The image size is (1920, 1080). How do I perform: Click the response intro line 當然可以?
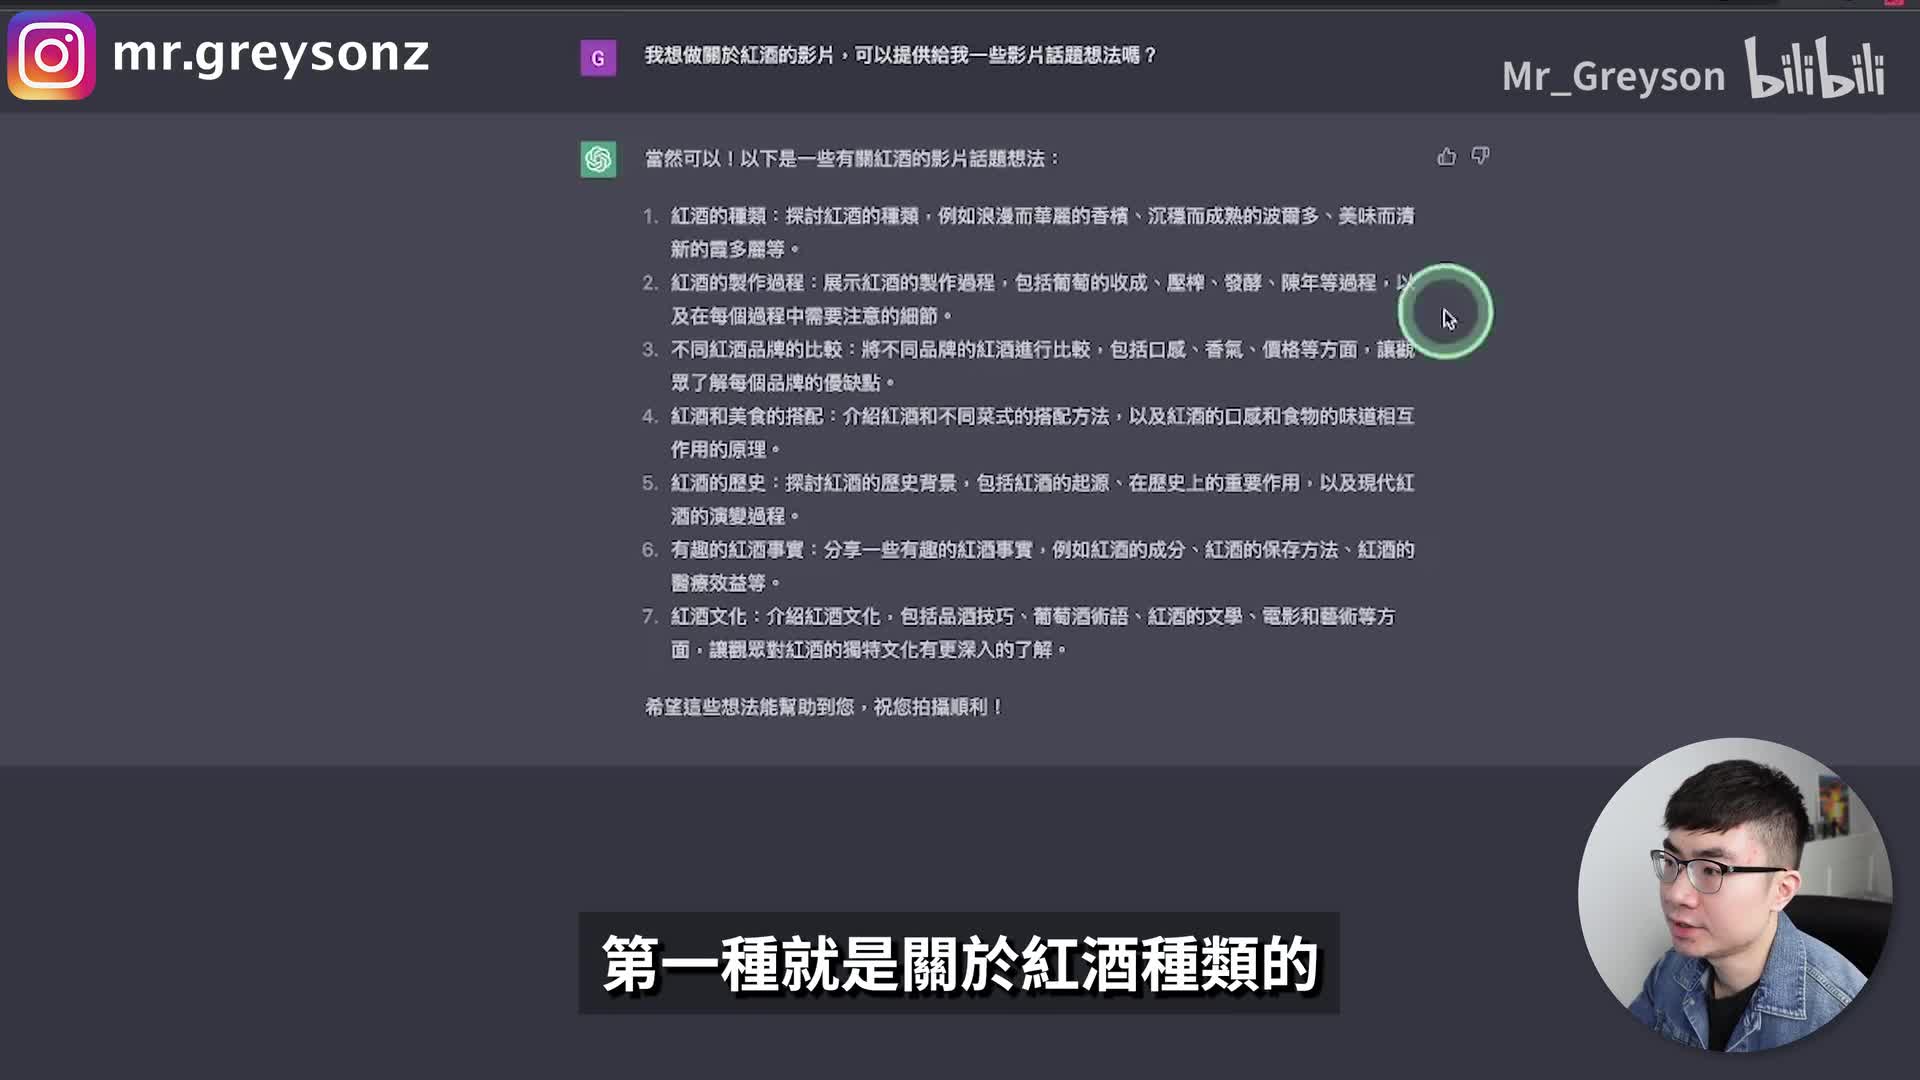852,159
